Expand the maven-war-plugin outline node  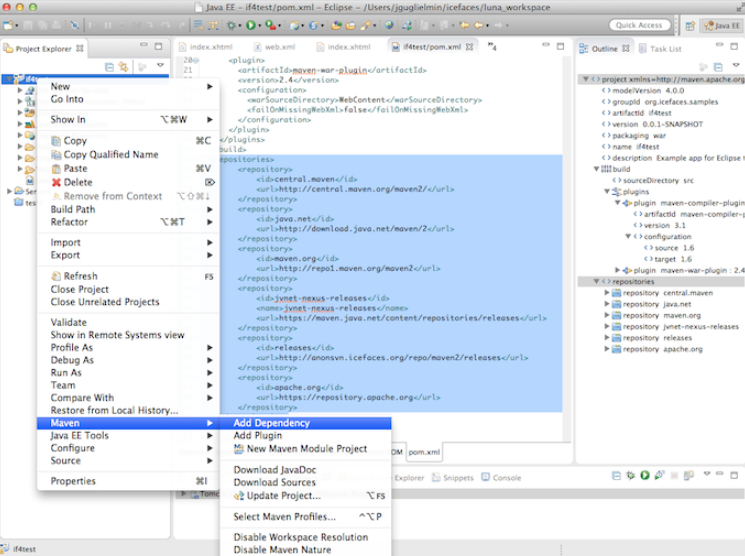[619, 270]
